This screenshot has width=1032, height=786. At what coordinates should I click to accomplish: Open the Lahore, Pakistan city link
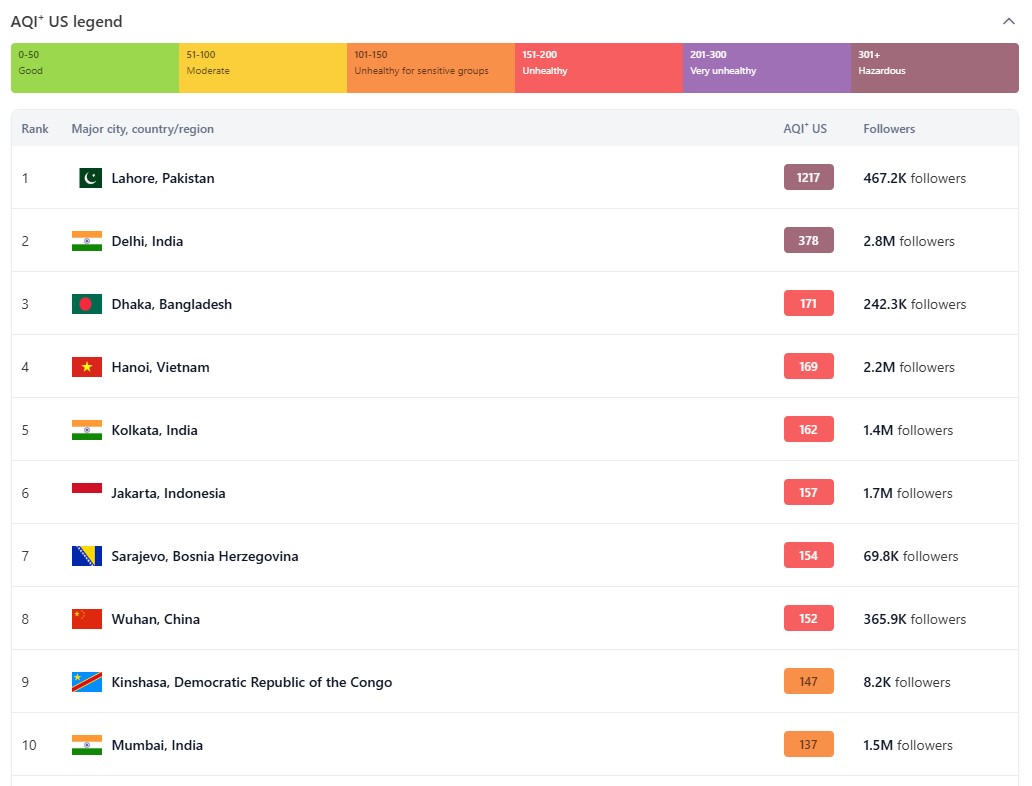(x=163, y=178)
